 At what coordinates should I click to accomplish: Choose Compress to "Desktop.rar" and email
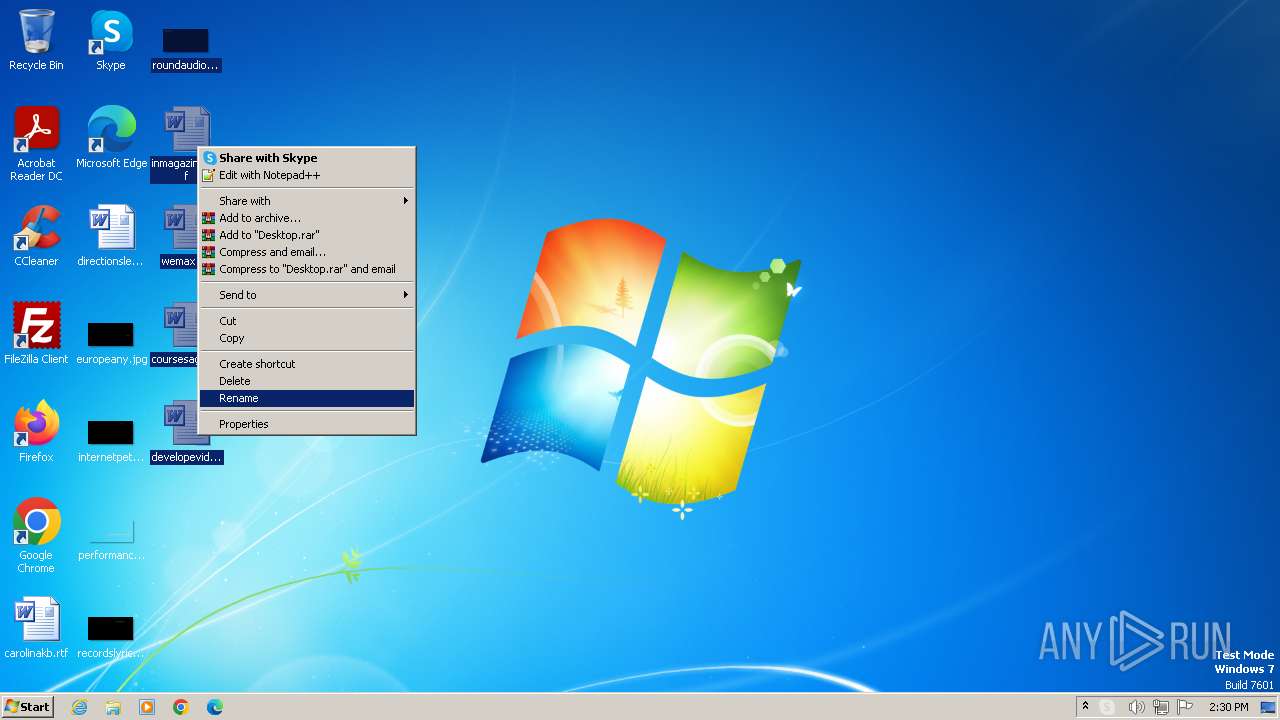coord(307,269)
